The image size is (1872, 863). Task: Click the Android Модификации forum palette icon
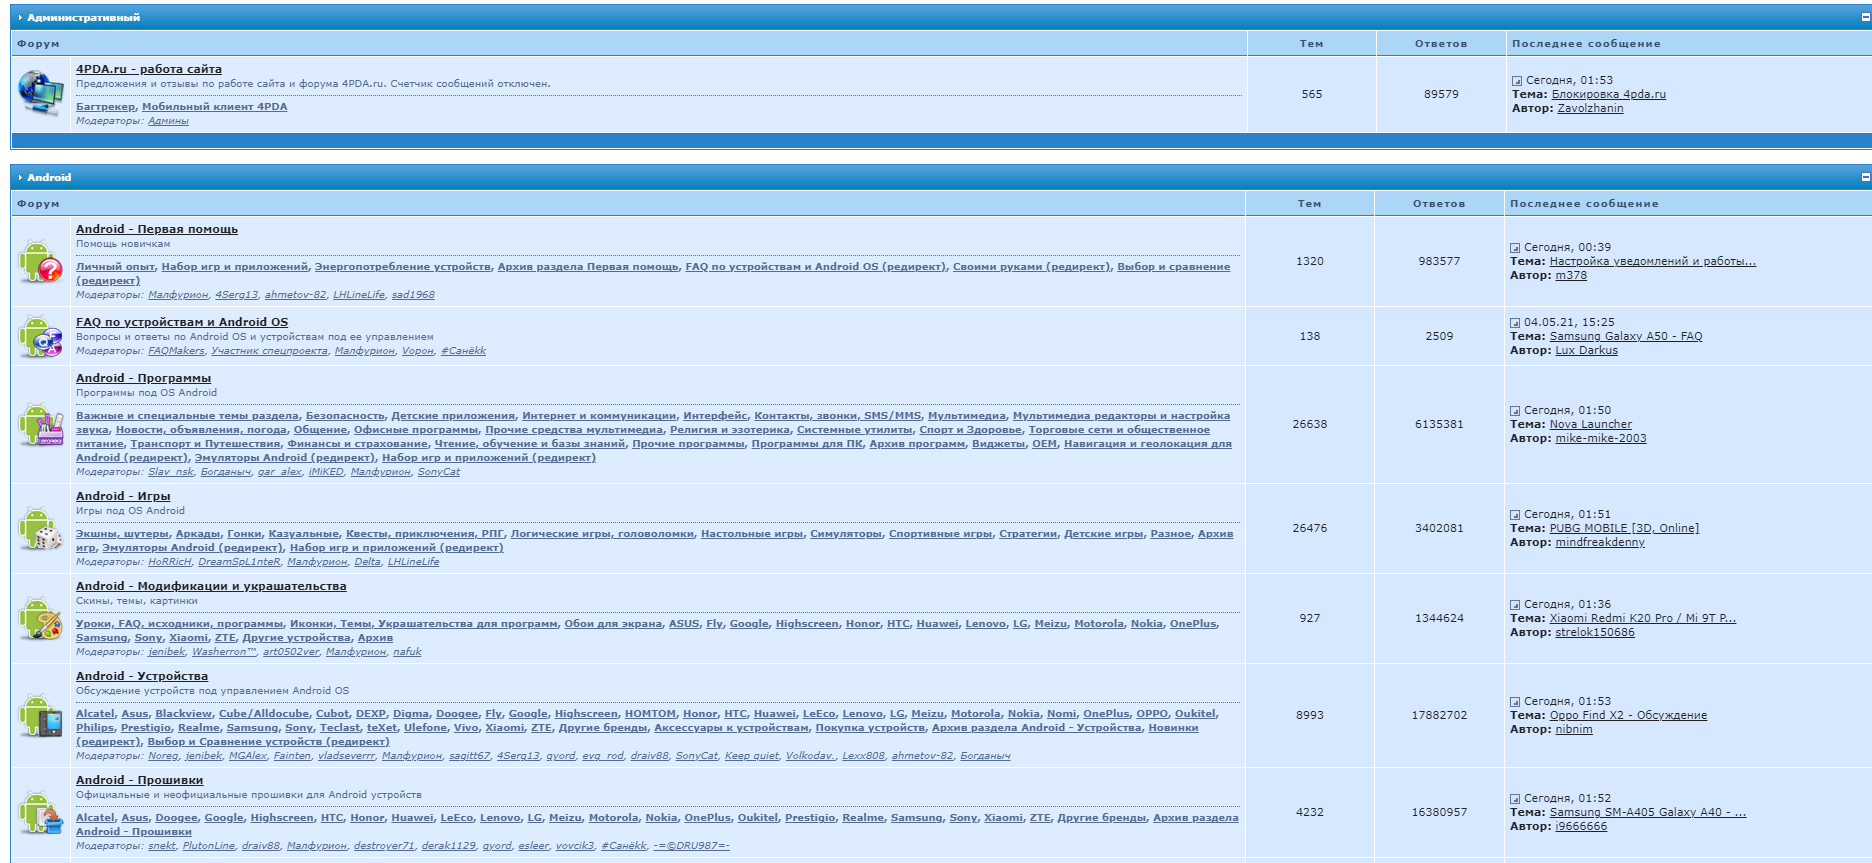pos(40,618)
